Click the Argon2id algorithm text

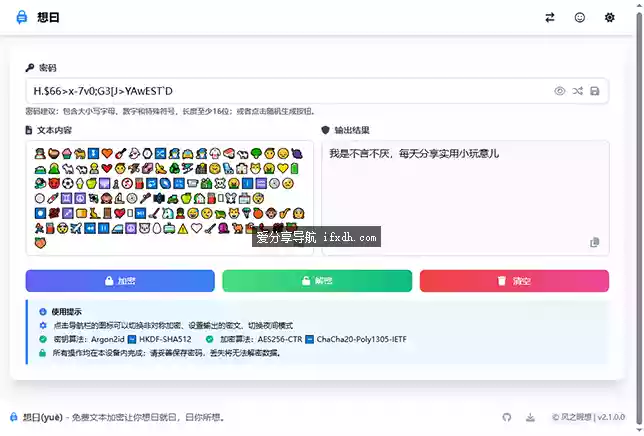108,339
